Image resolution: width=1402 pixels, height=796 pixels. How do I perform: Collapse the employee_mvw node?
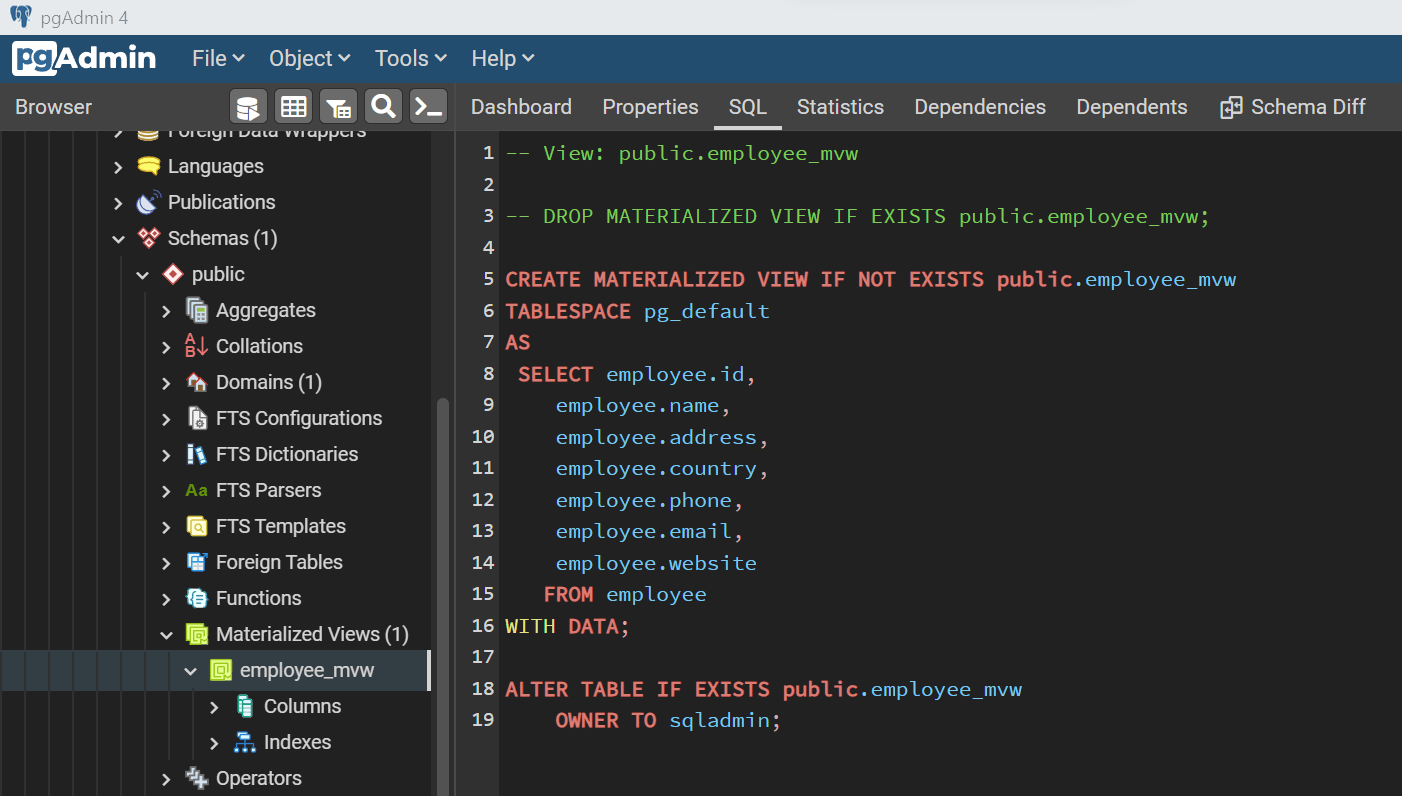(x=190, y=671)
